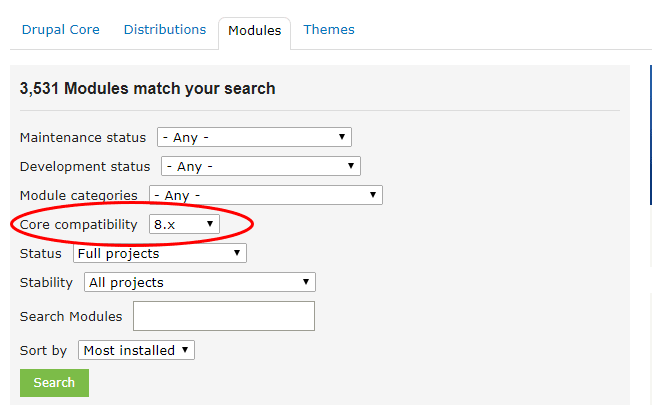Click the 'Development status' label text
The image size is (652, 405).
[85, 167]
